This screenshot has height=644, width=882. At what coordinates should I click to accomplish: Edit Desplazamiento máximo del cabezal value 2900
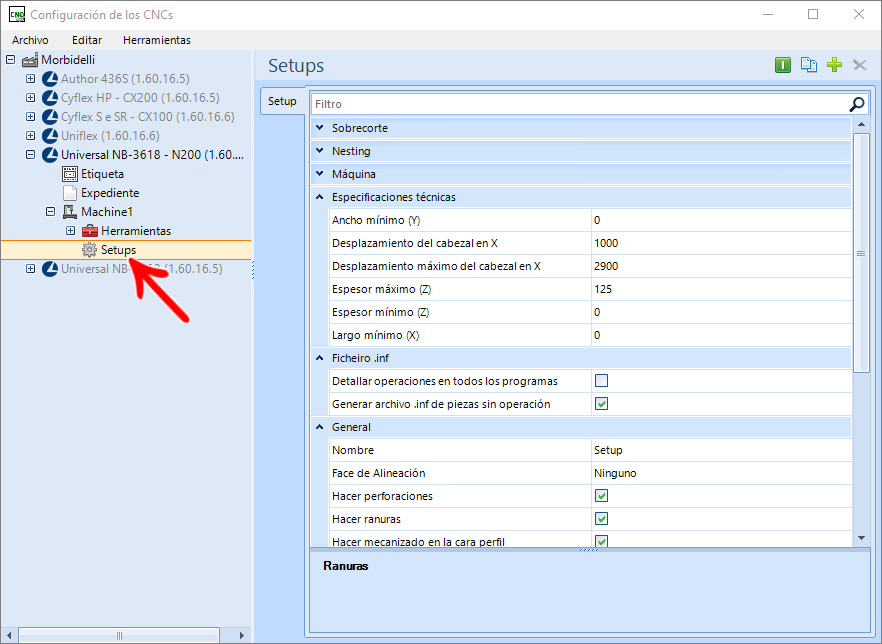click(721, 266)
